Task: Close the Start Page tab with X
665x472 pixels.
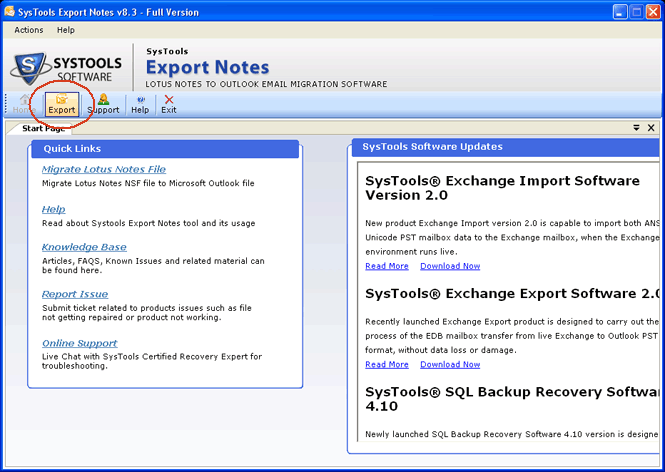Action: point(651,128)
